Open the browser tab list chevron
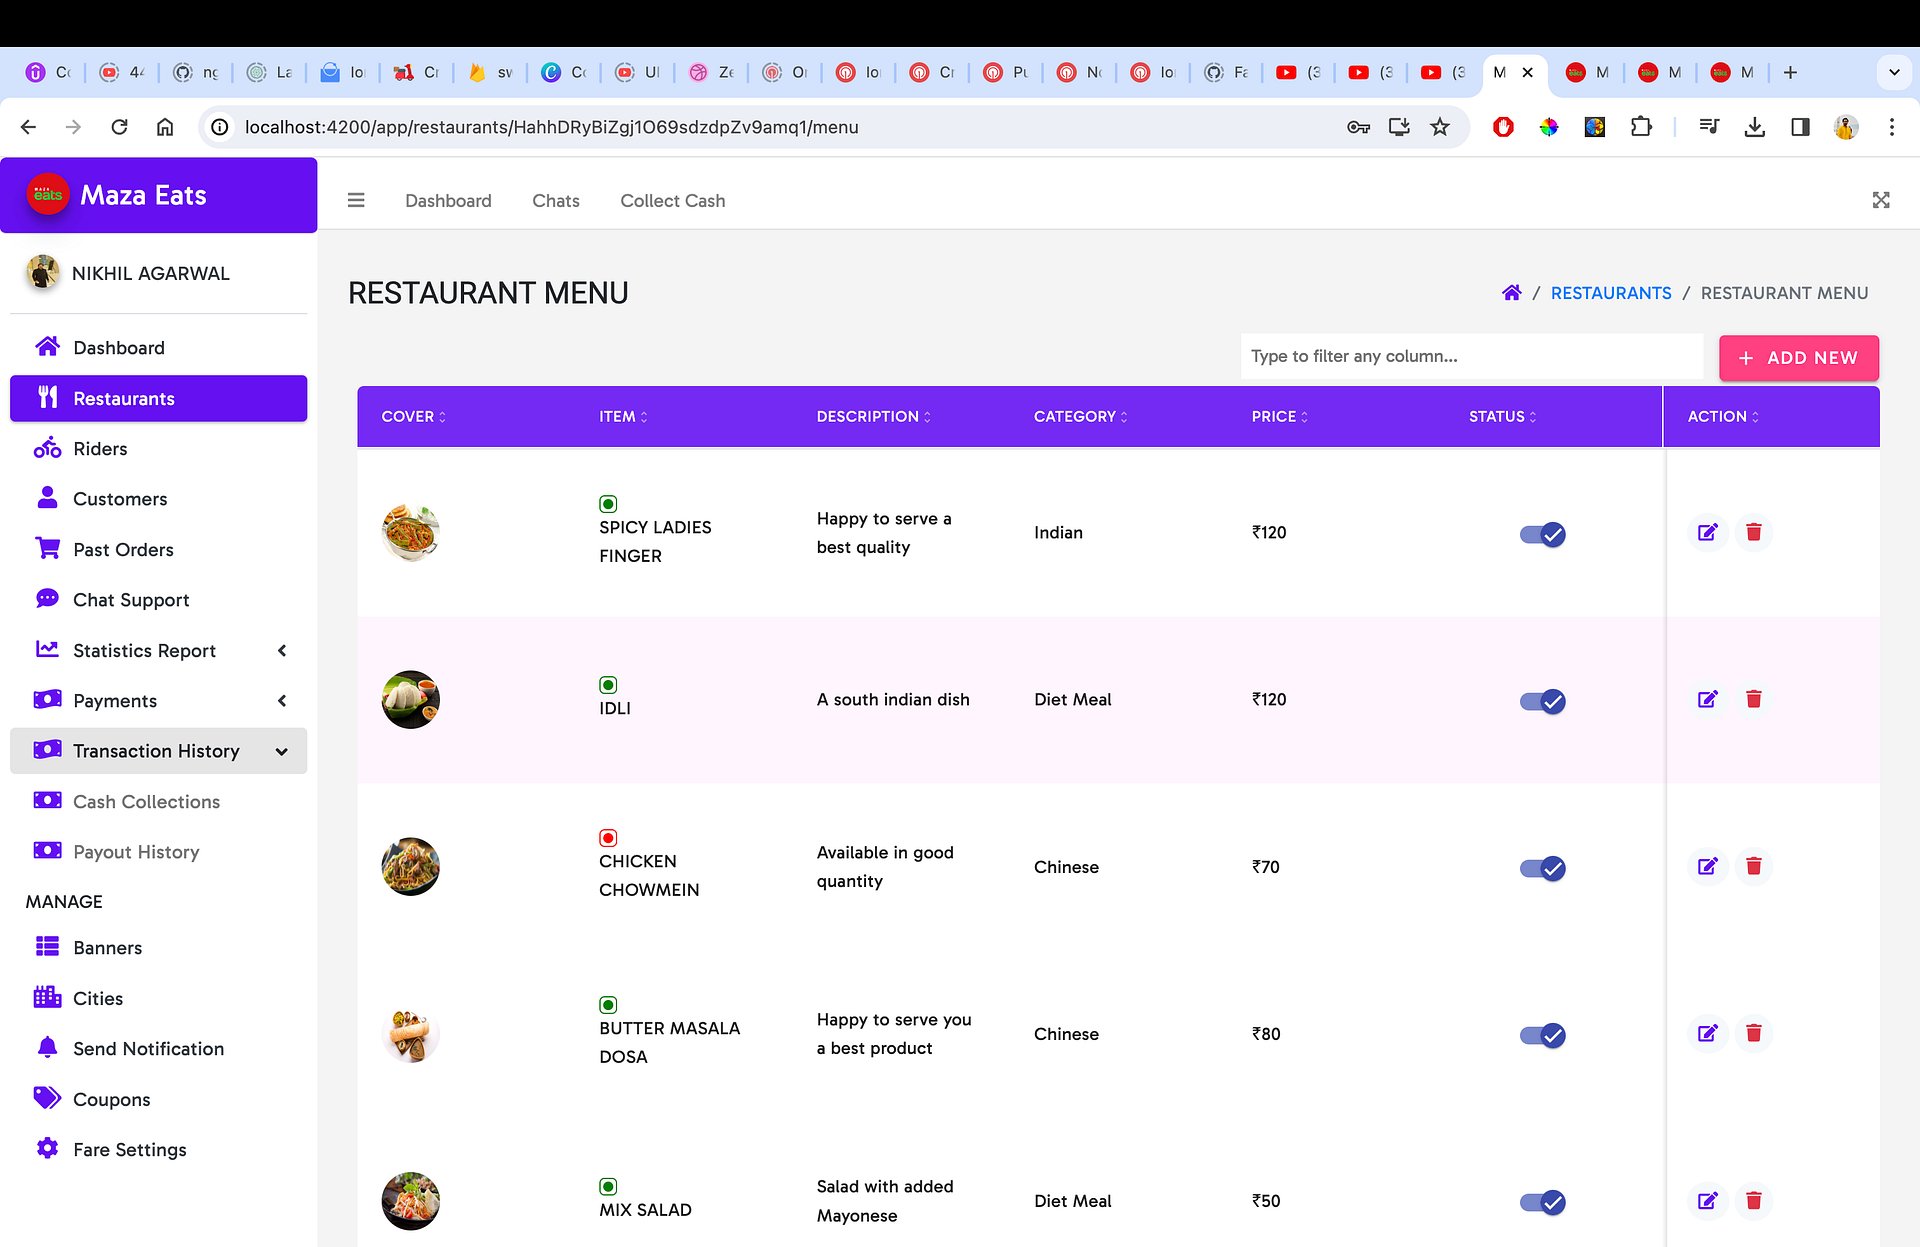The width and height of the screenshot is (1920, 1247). click(1893, 72)
